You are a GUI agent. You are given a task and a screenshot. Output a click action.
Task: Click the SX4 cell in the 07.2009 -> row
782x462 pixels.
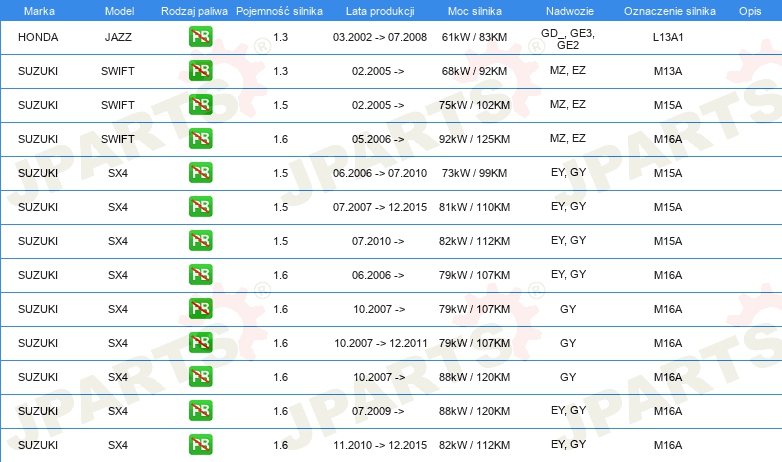(x=118, y=411)
